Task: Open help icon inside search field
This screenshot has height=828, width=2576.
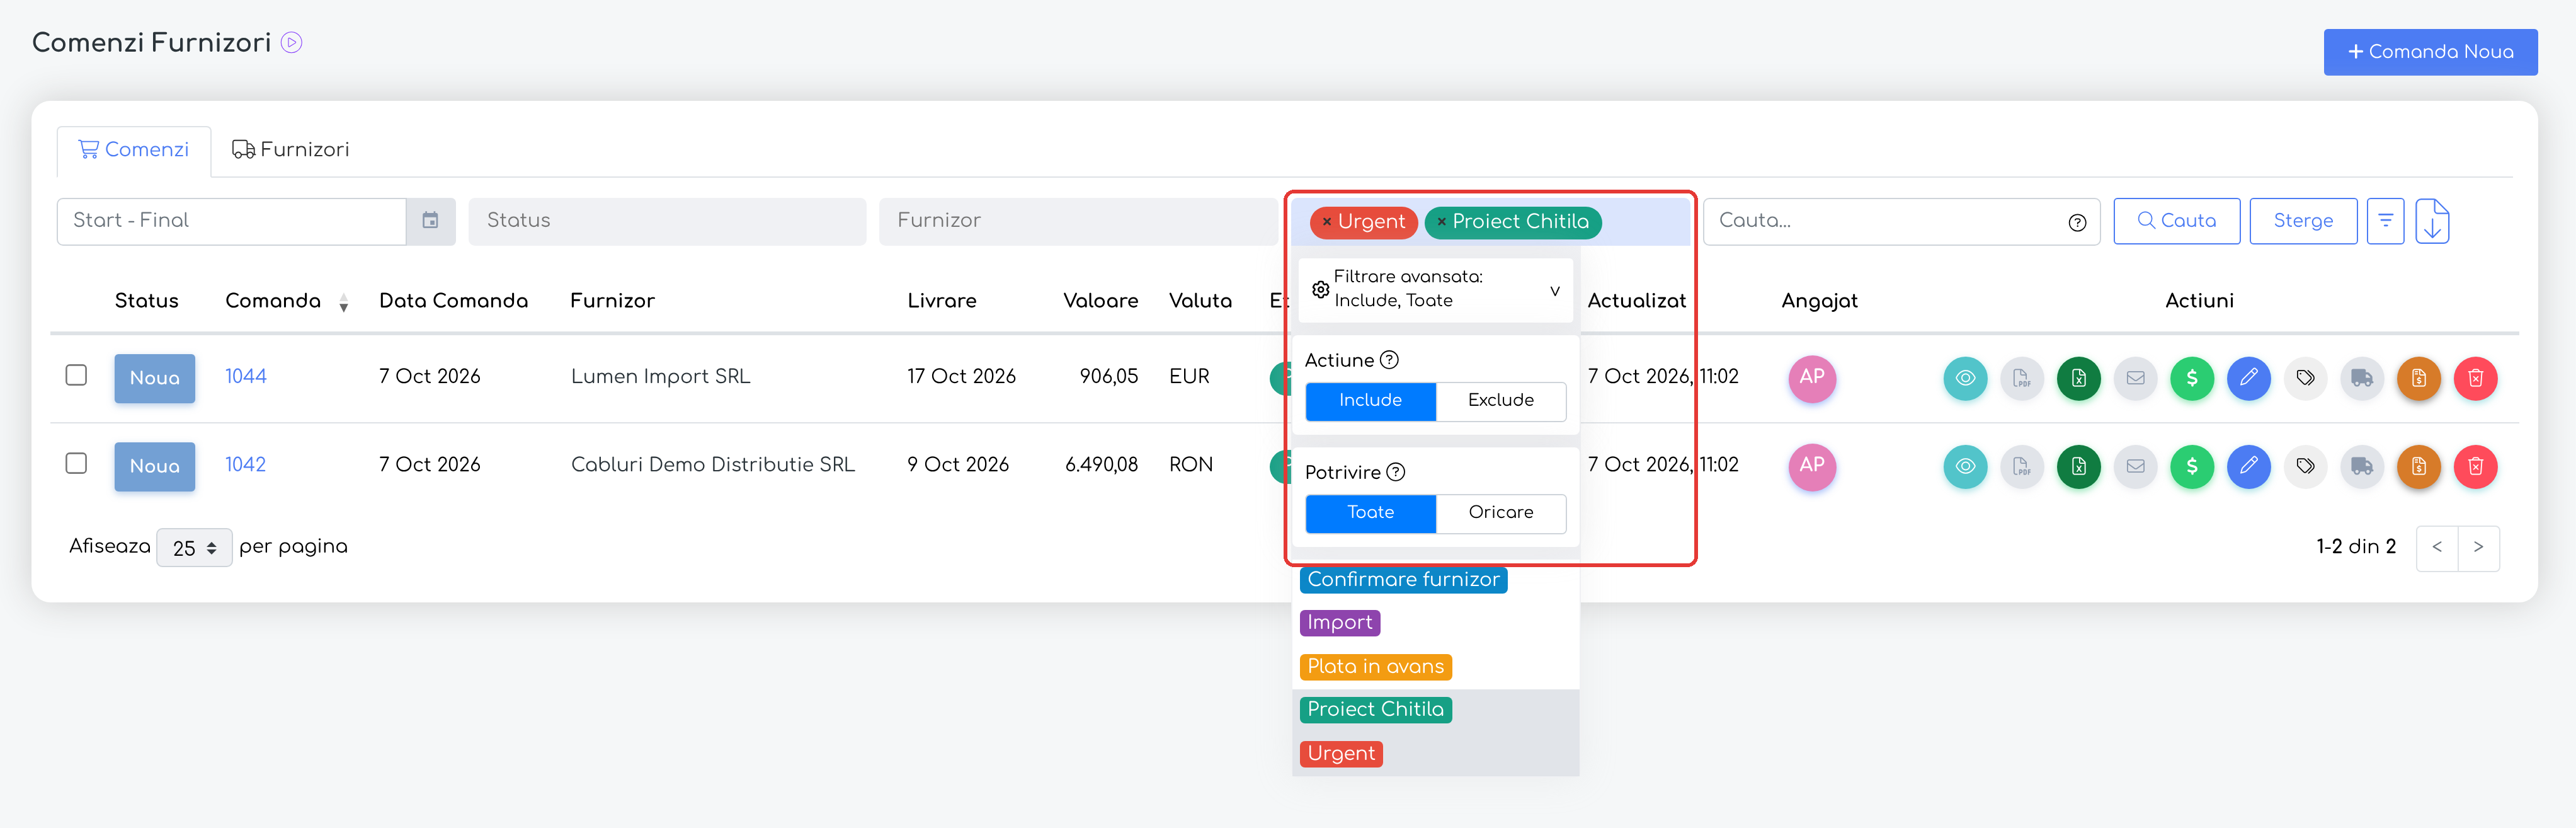Action: 2077,222
